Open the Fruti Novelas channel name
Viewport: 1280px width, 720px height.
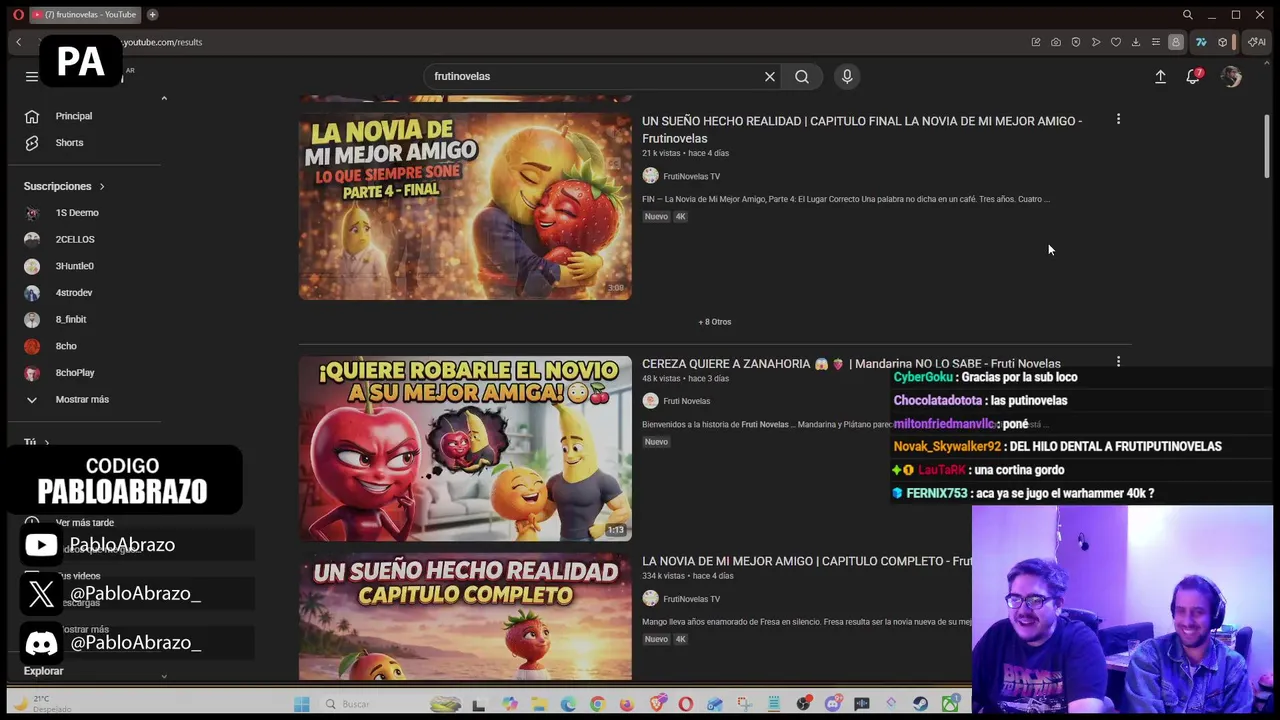[686, 401]
